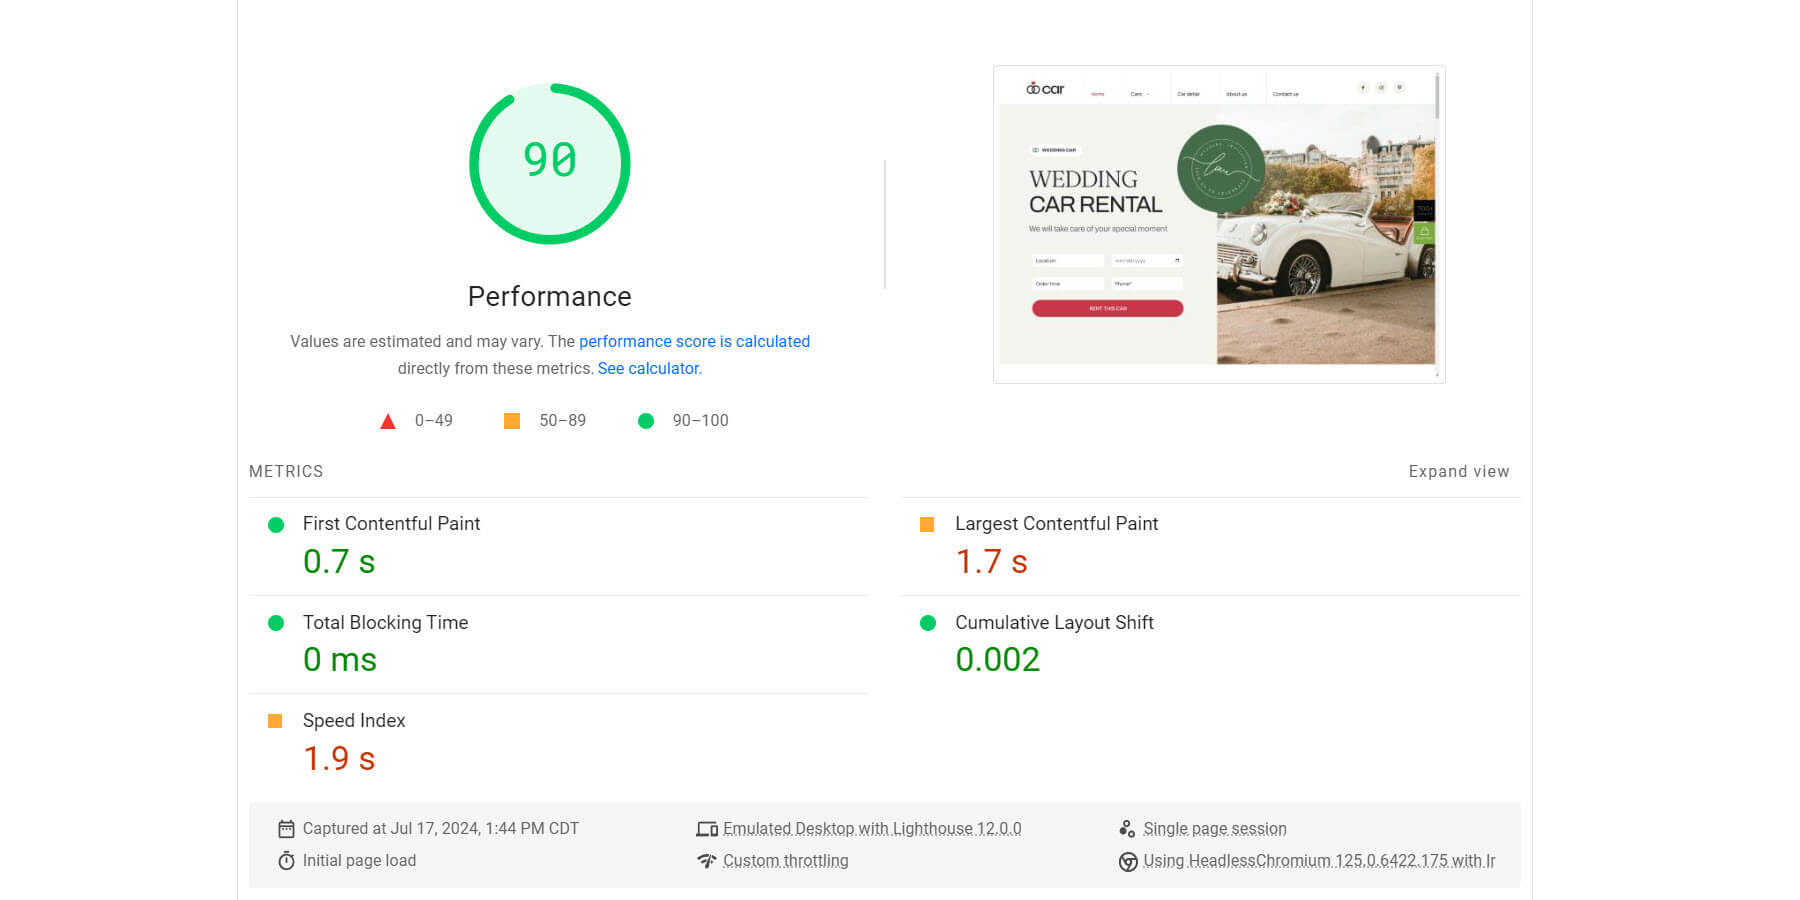Open the performance score is calculated link
The height and width of the screenshot is (900, 1800).
click(694, 341)
